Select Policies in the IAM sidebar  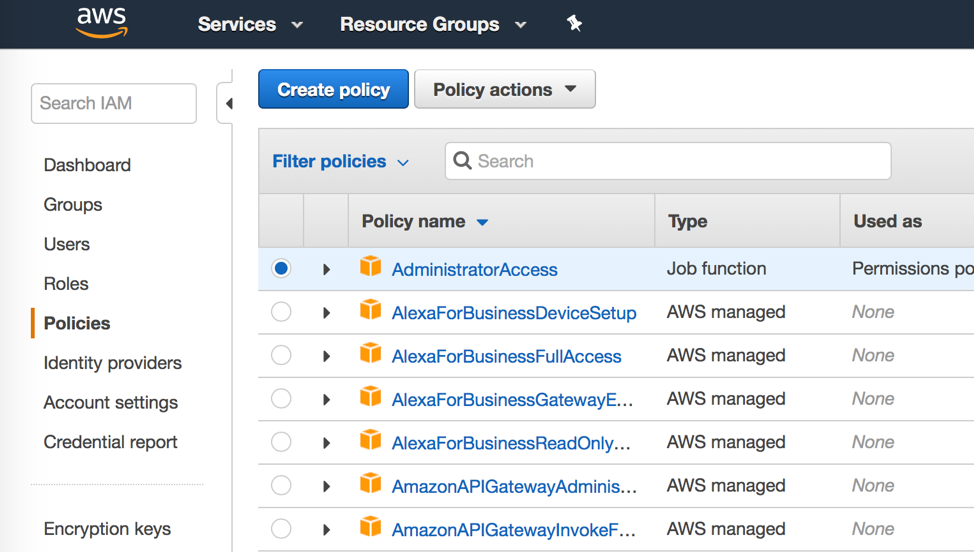coord(76,324)
